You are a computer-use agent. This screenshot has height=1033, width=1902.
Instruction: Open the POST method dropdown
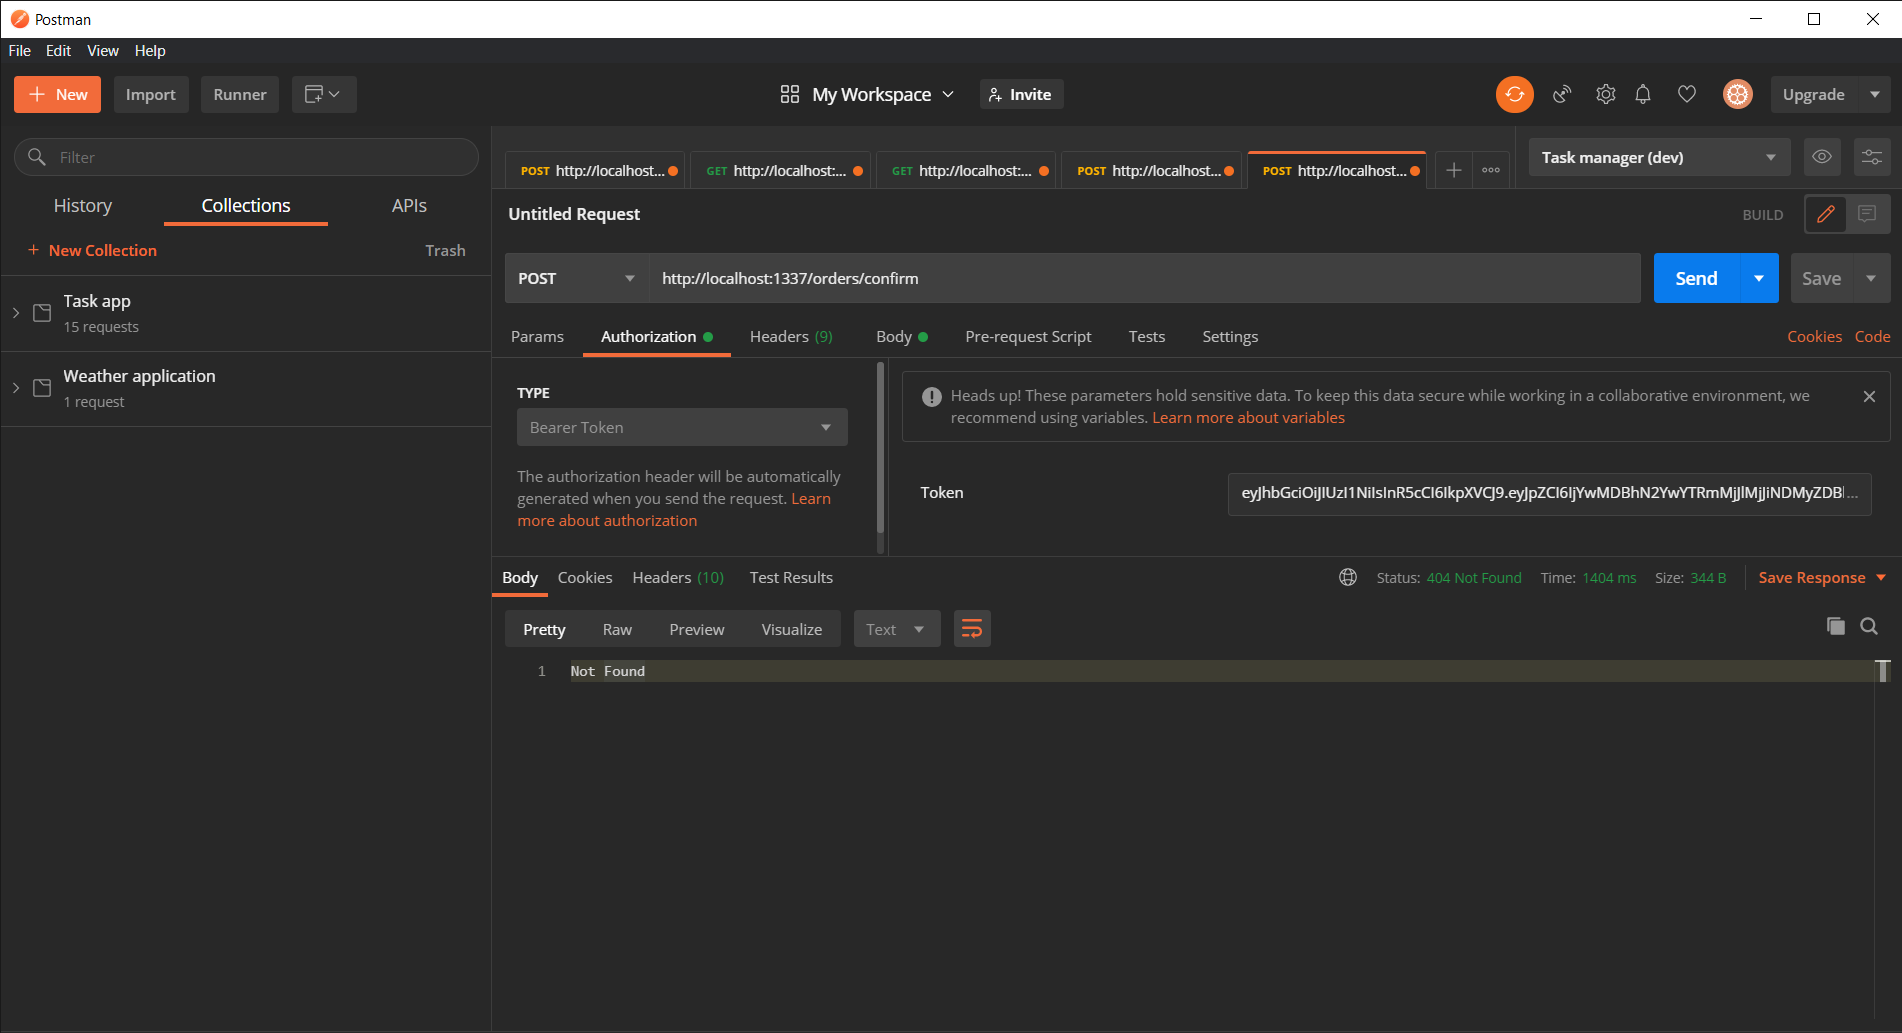tap(576, 278)
